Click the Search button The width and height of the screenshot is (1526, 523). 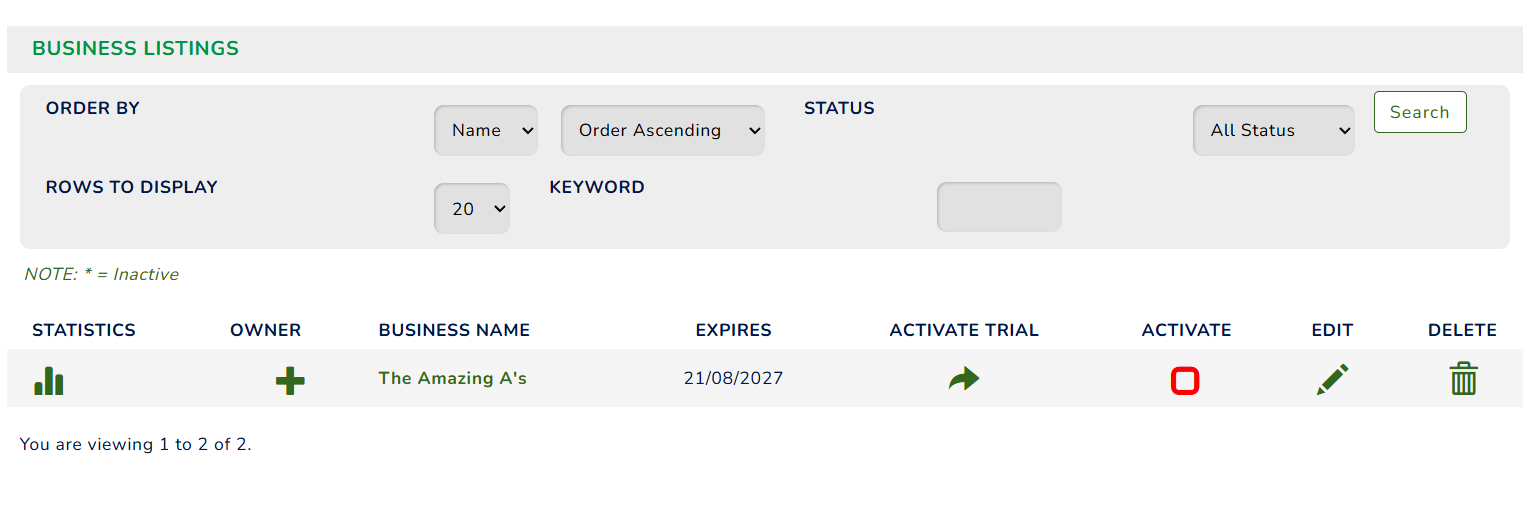coord(1420,112)
